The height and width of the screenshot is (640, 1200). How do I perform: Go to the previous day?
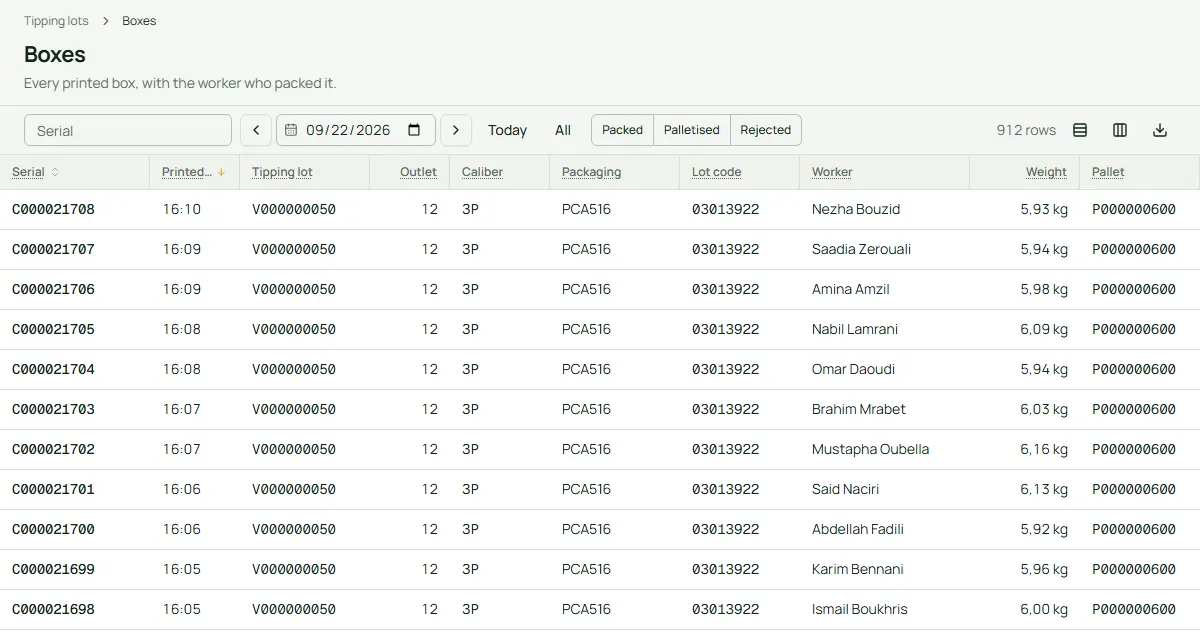[x=256, y=130]
